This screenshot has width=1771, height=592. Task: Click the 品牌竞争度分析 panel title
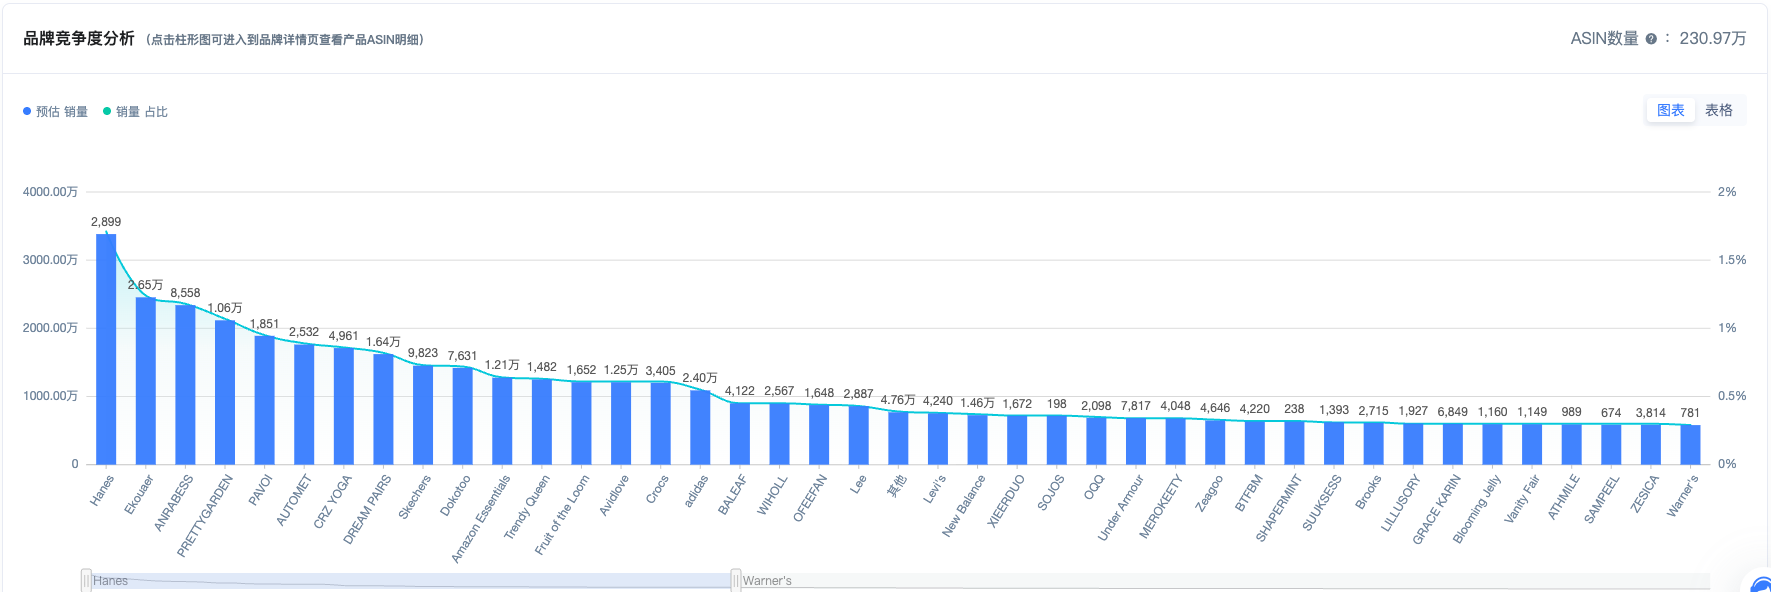pos(79,38)
